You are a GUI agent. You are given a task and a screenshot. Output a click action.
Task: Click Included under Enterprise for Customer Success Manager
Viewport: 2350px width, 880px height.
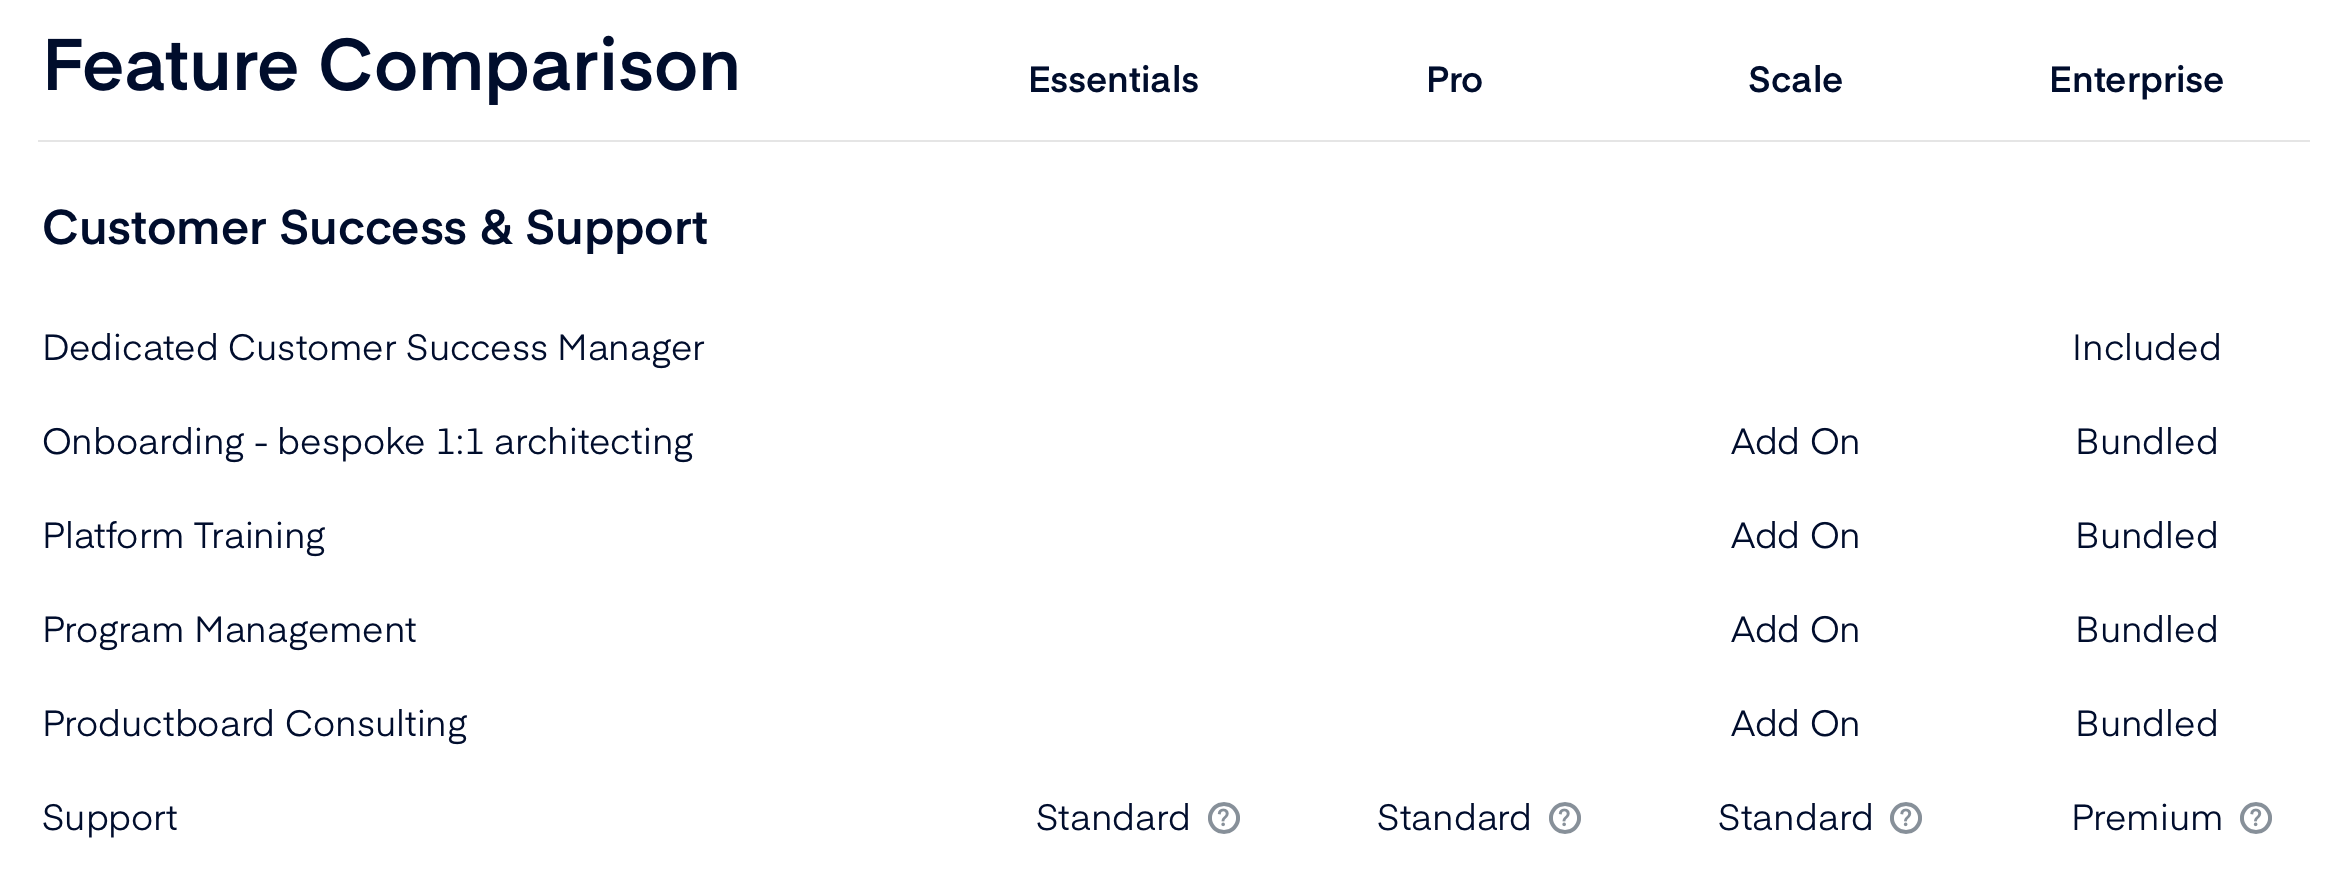coord(2145,348)
